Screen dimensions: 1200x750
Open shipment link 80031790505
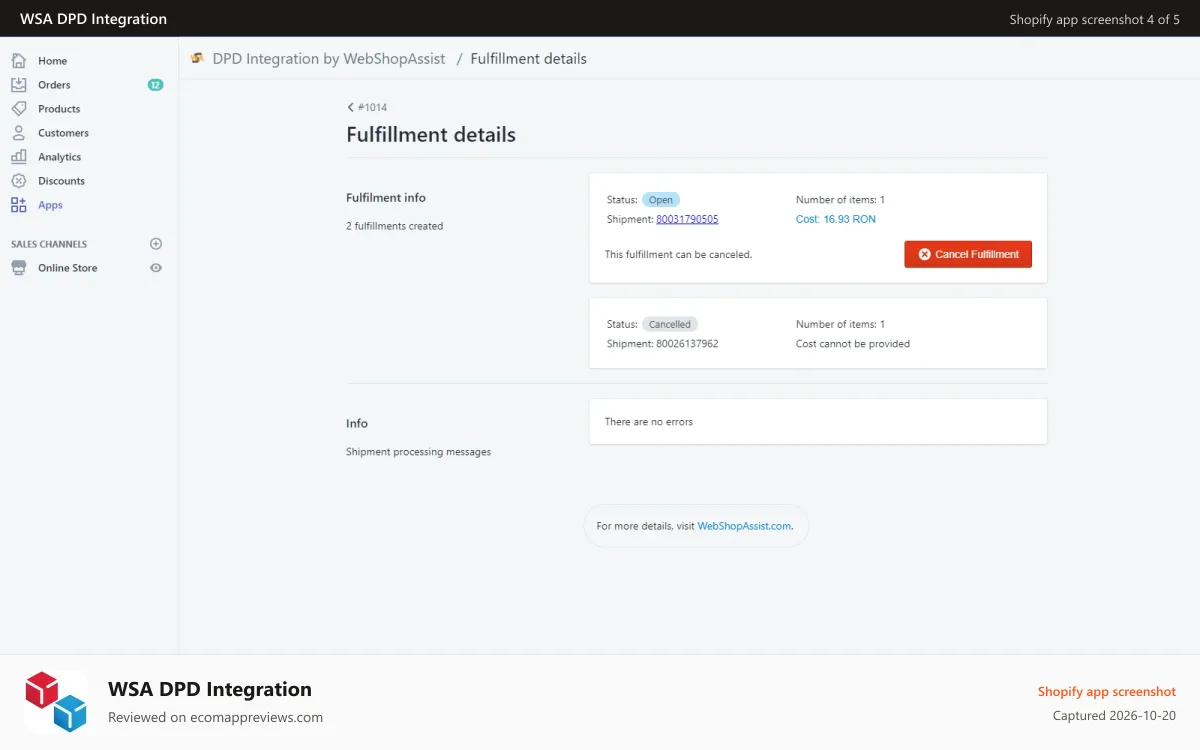[687, 219]
